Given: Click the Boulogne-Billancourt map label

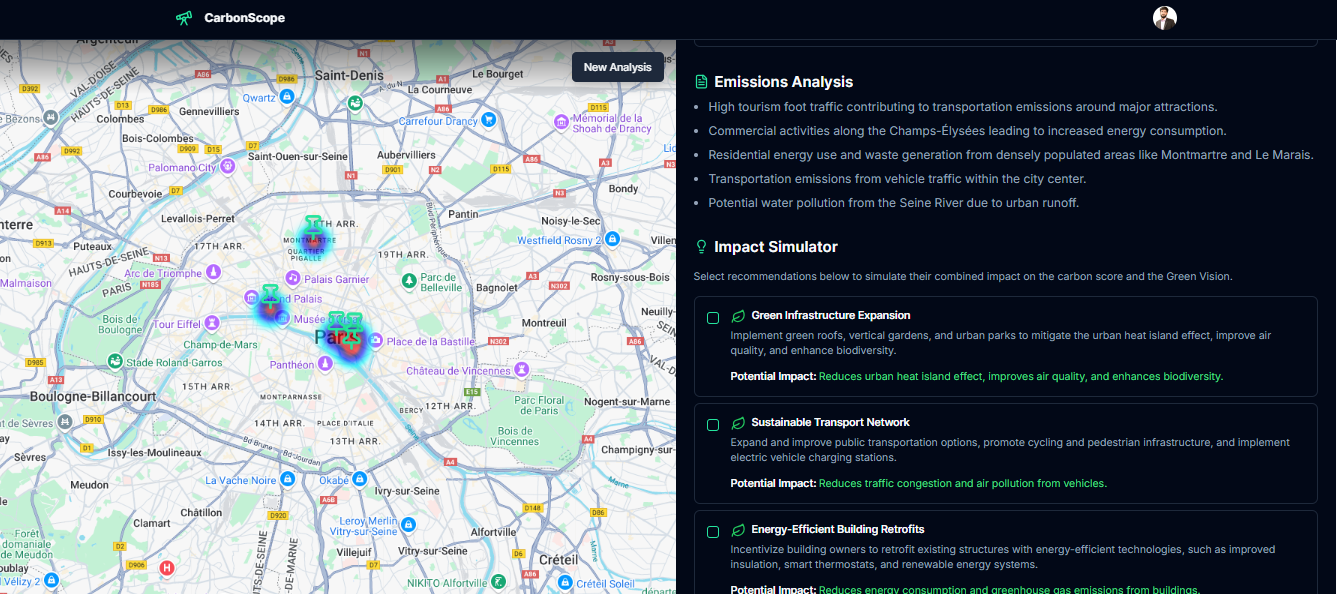Looking at the screenshot, I should pos(93,397).
